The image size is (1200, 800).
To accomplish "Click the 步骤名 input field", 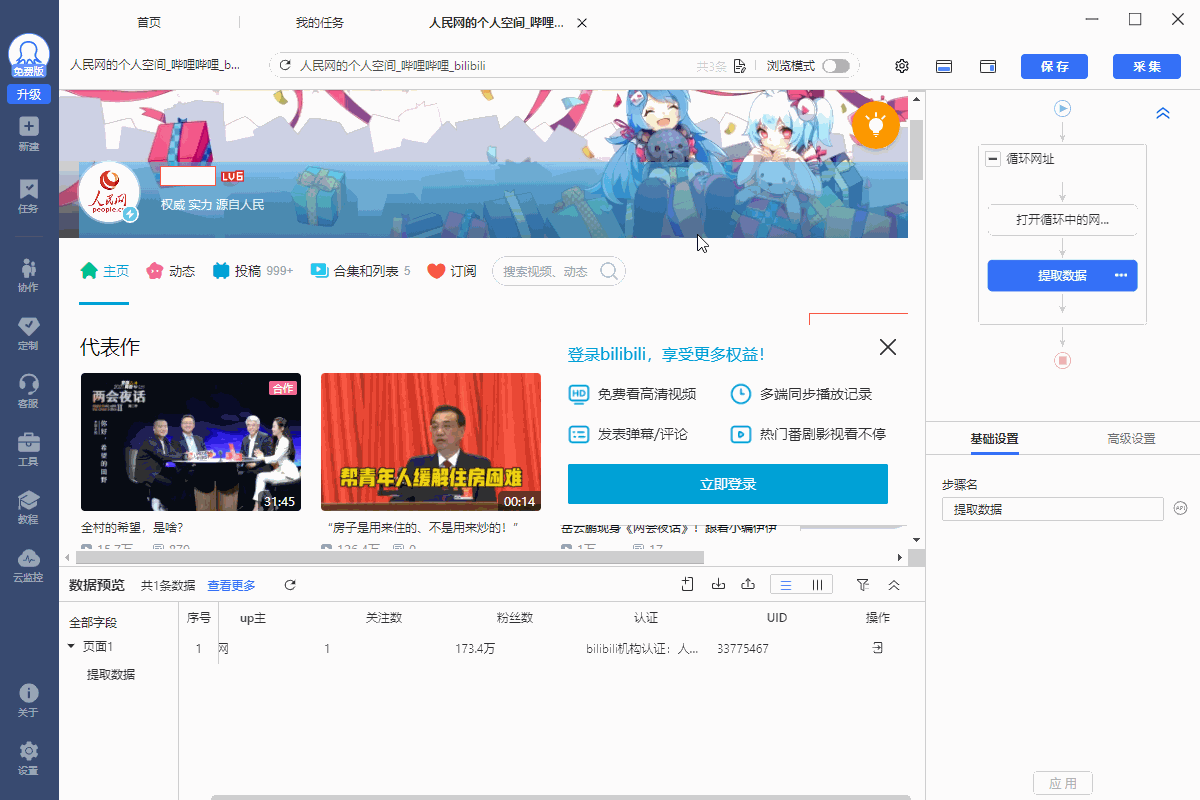I will coord(1053,509).
